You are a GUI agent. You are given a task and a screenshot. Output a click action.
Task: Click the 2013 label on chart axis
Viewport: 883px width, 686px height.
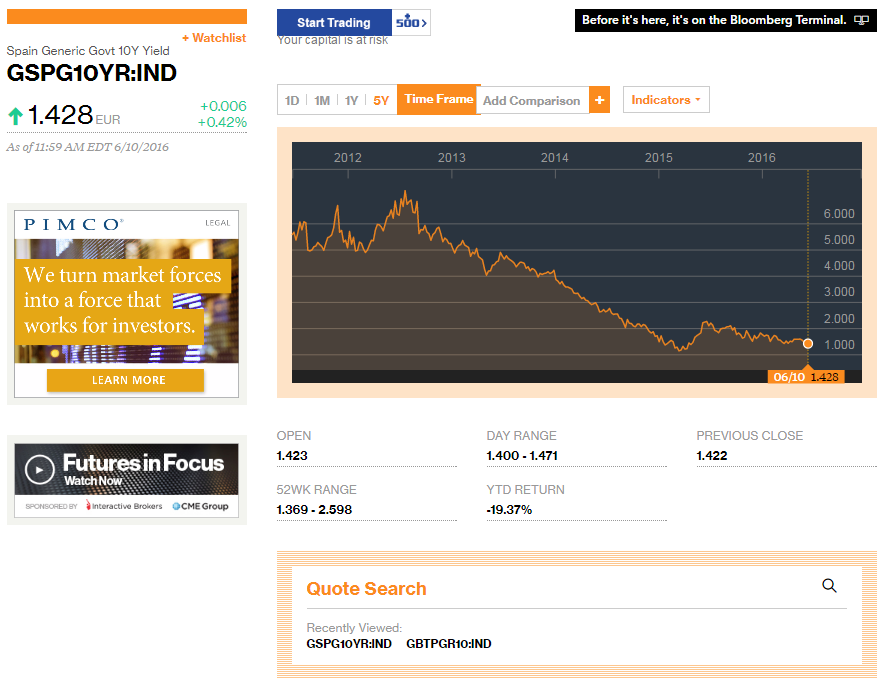pyautogui.click(x=452, y=158)
